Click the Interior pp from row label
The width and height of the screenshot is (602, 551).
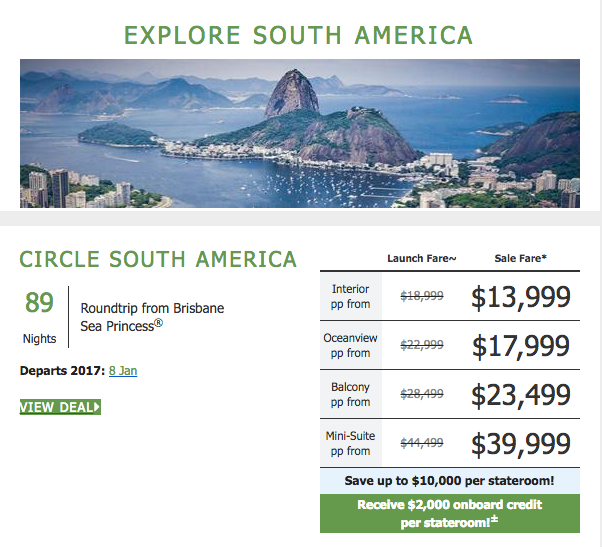click(x=351, y=296)
